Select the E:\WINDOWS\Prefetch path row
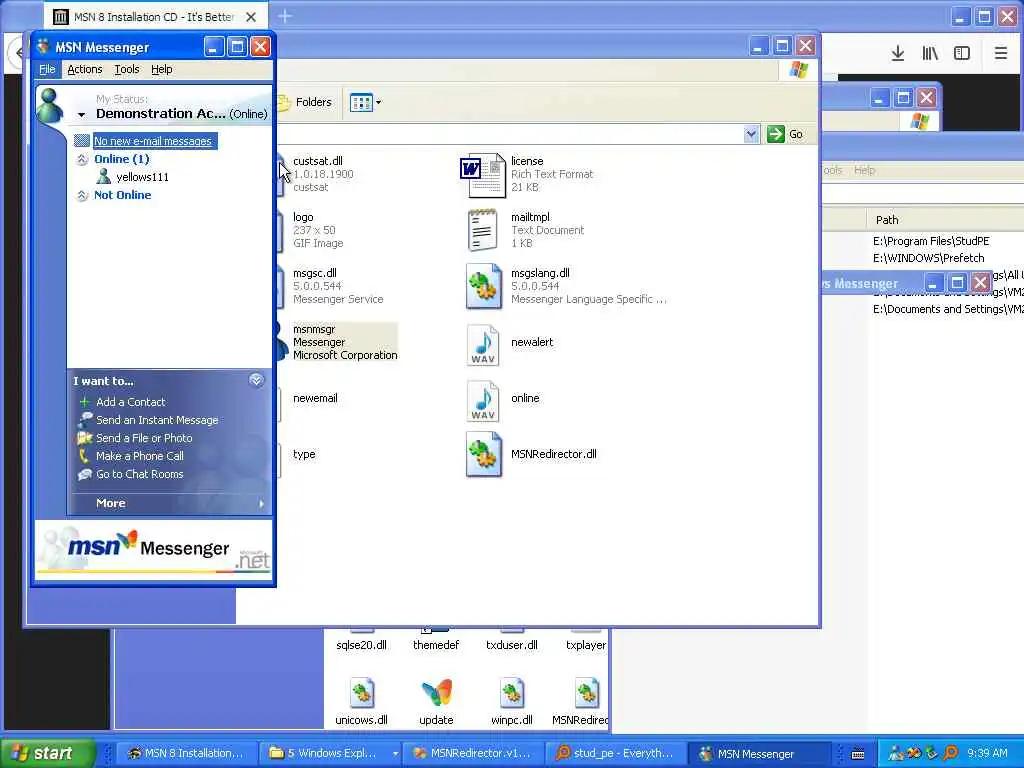This screenshot has height=768, width=1024. pyautogui.click(x=928, y=258)
